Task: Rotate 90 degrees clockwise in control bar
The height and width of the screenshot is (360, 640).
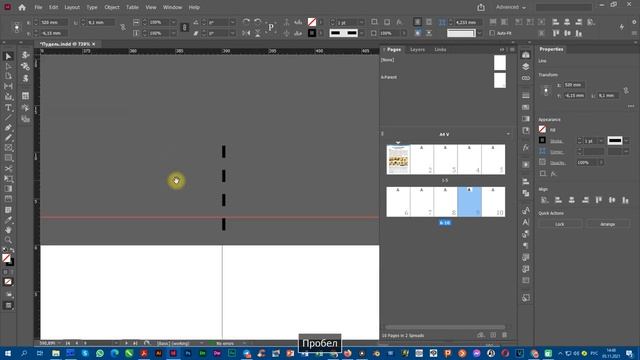Action: [246, 22]
